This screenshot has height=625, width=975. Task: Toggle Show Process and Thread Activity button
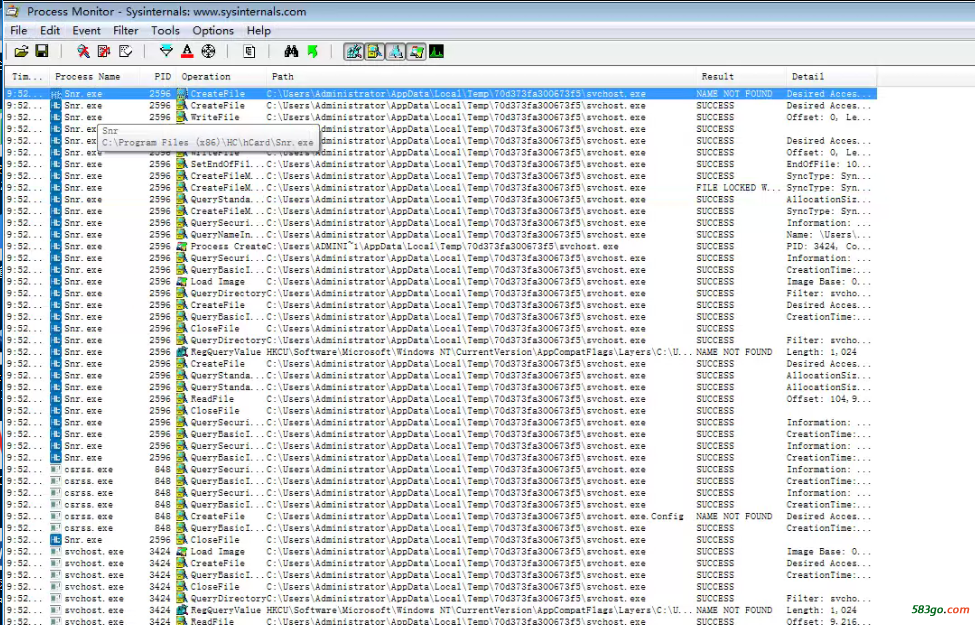[x=416, y=52]
